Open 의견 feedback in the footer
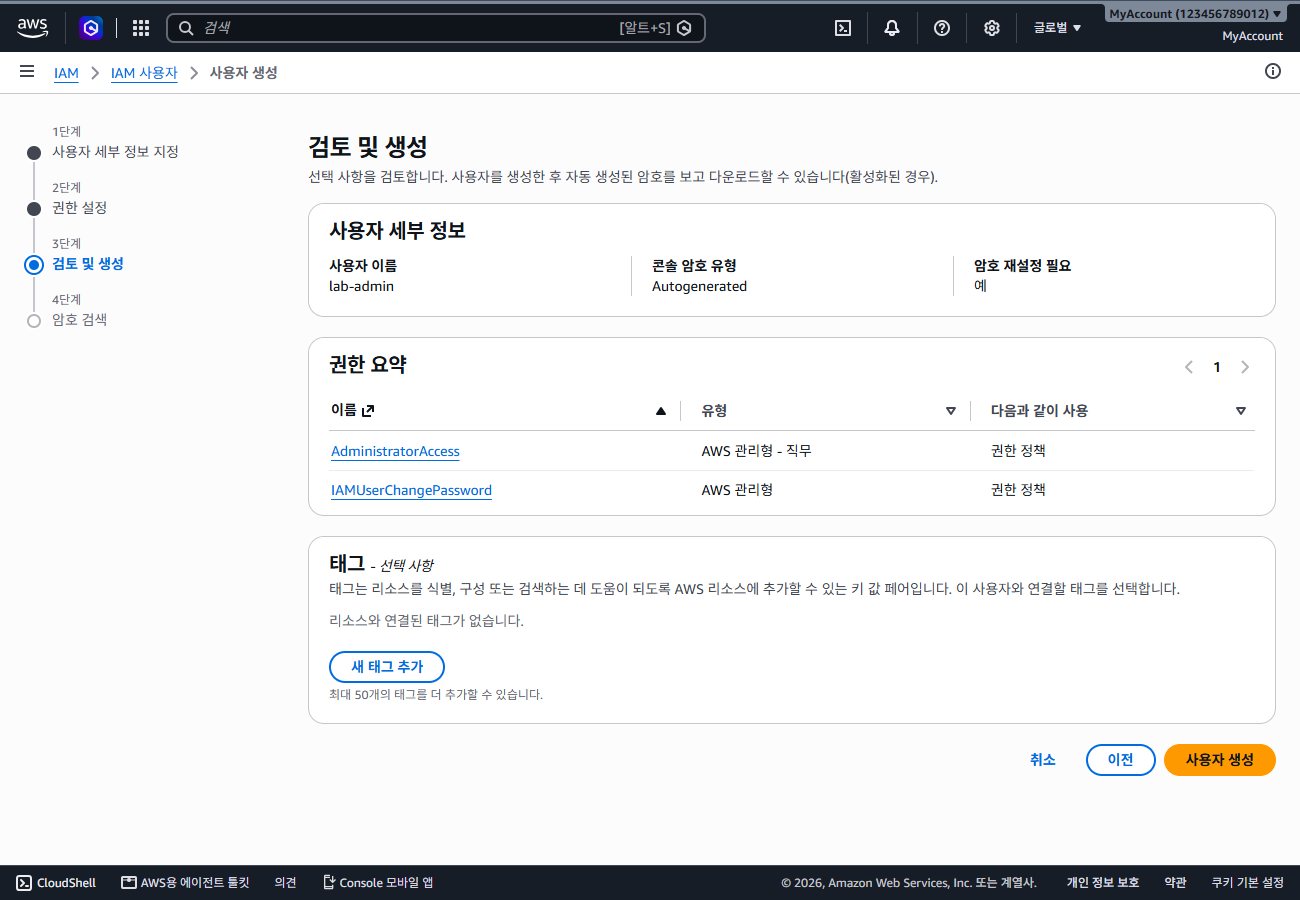 (286, 883)
